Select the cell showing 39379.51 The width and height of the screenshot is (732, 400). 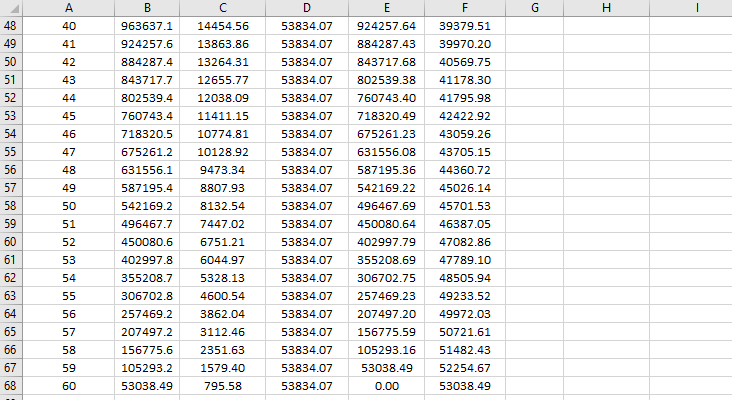tap(465, 26)
